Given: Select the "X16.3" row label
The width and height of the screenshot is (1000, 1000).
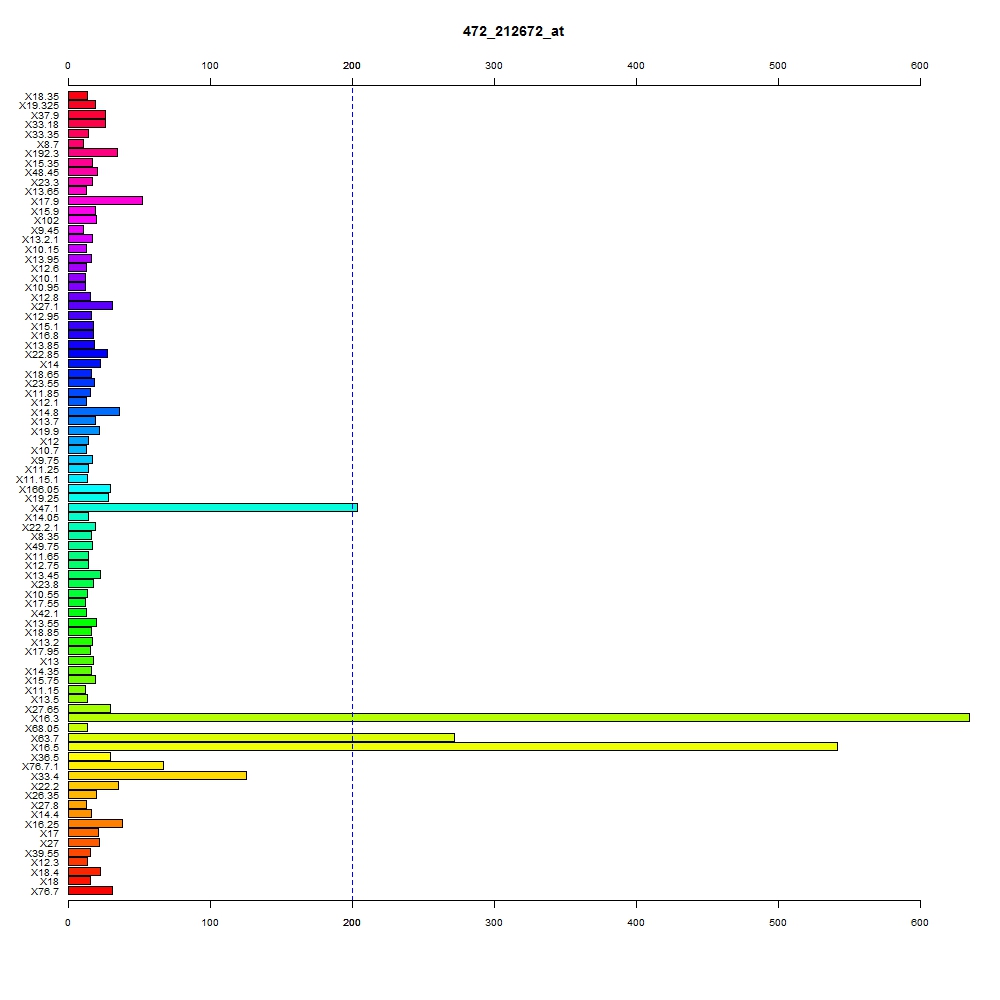Looking at the screenshot, I should [x=45, y=718].
